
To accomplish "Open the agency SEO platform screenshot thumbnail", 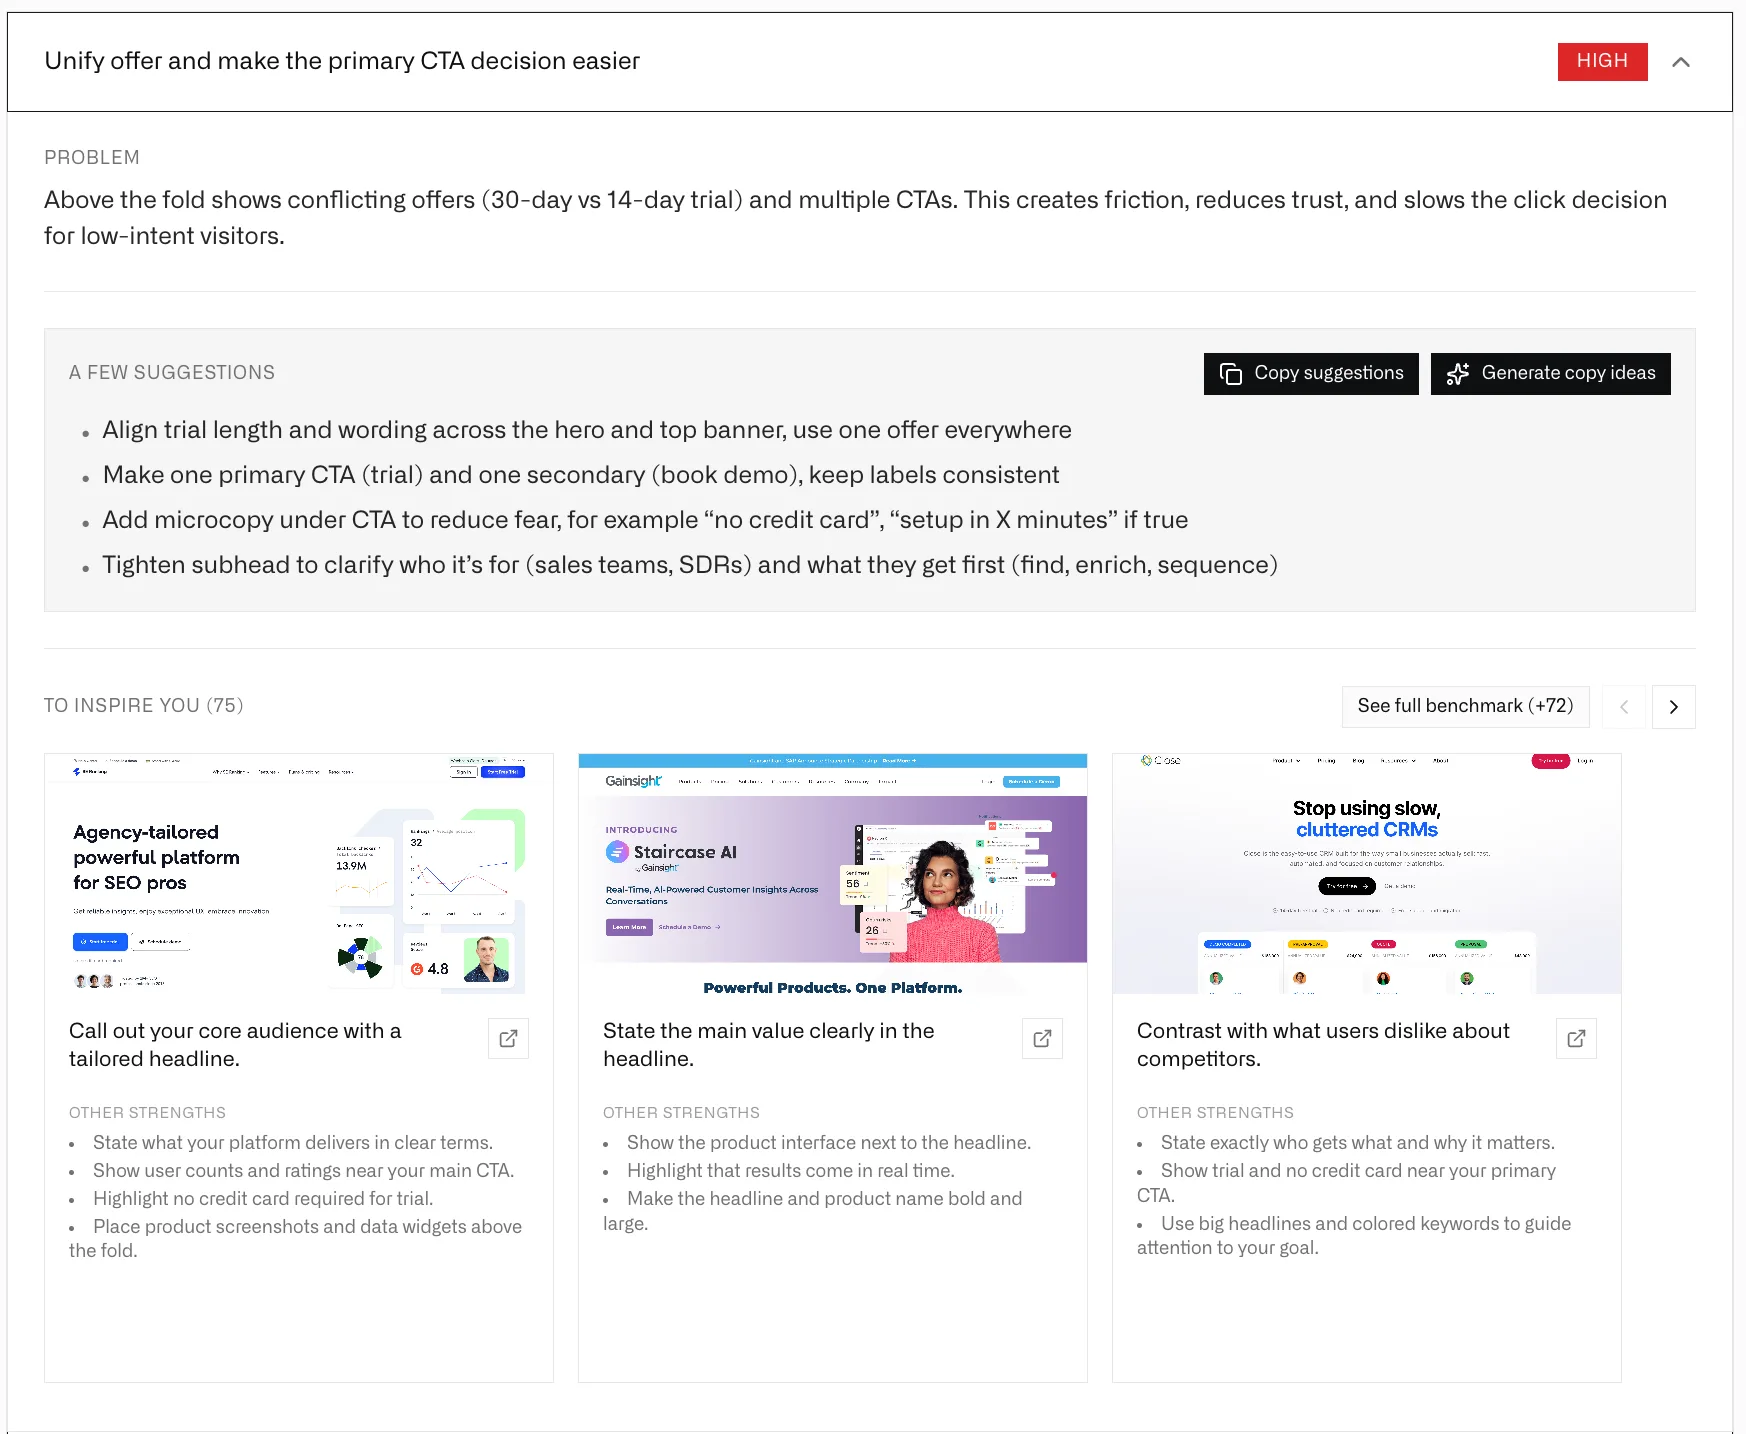I will [x=298, y=875].
